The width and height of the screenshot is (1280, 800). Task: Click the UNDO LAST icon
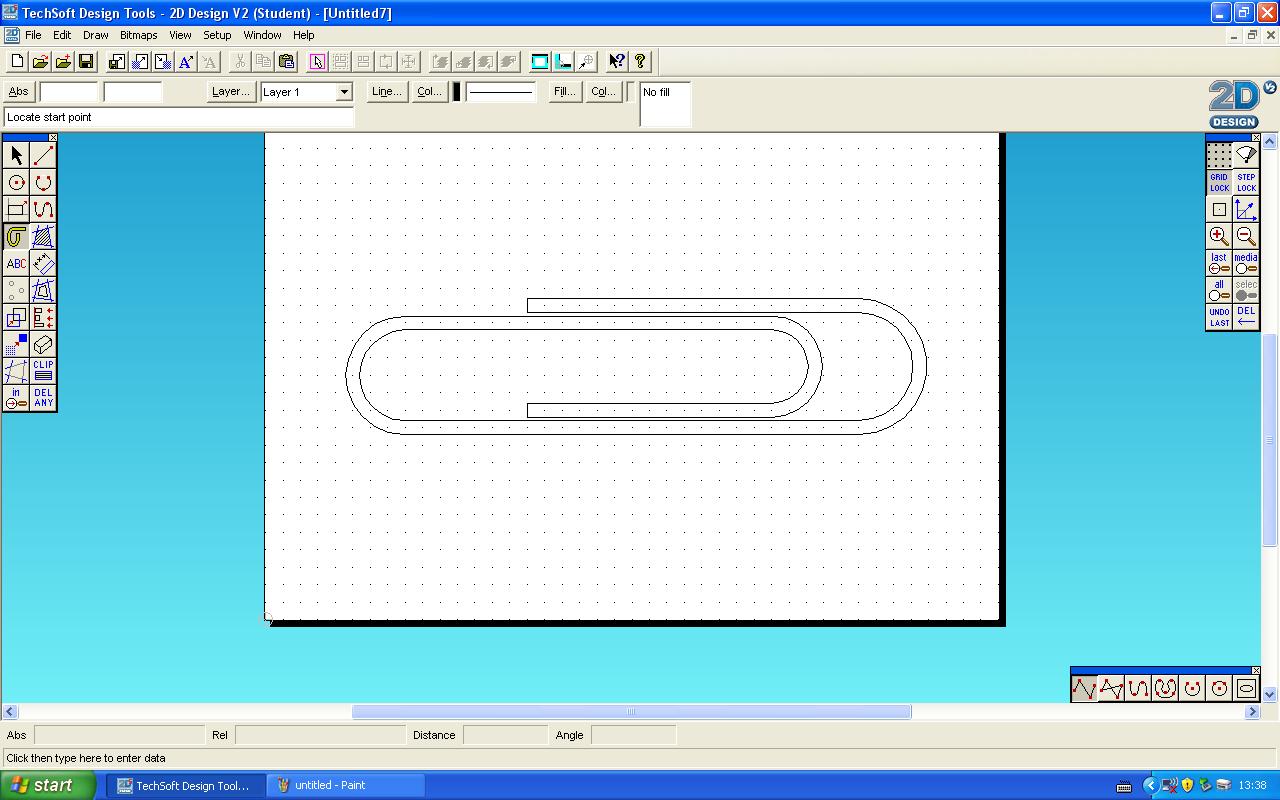point(1218,317)
